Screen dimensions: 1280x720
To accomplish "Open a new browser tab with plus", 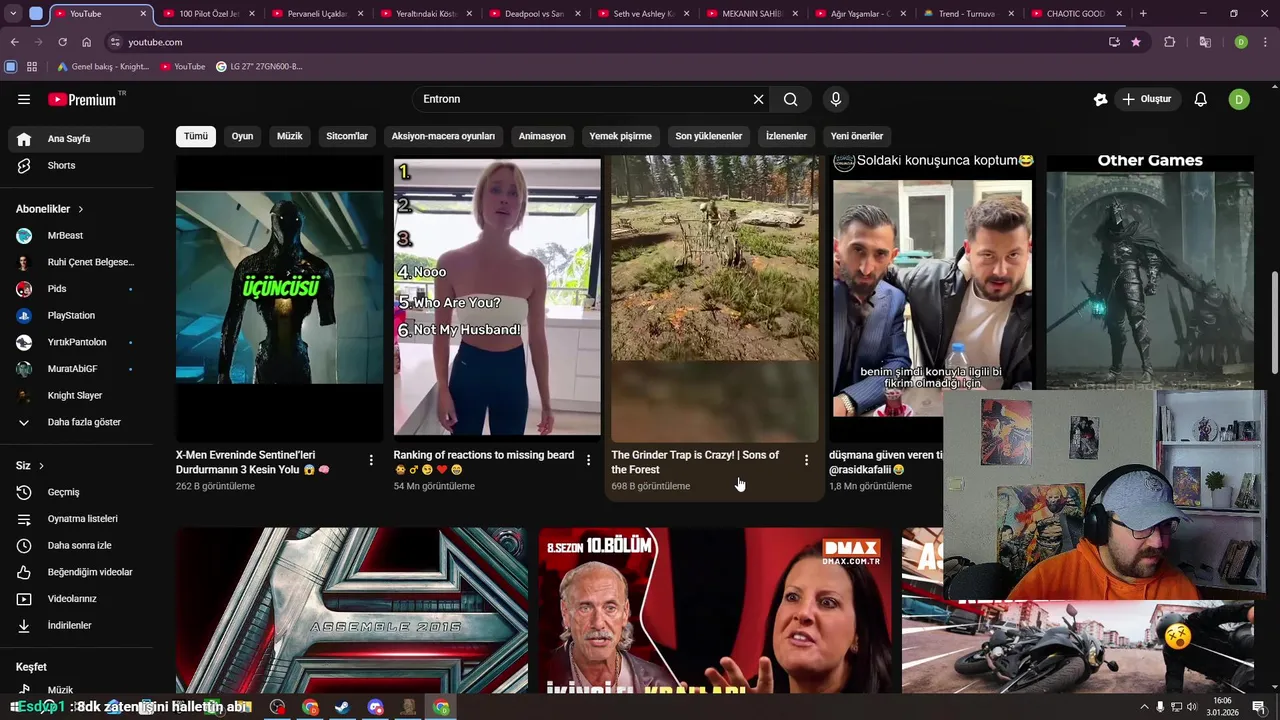I will click(x=1143, y=14).
